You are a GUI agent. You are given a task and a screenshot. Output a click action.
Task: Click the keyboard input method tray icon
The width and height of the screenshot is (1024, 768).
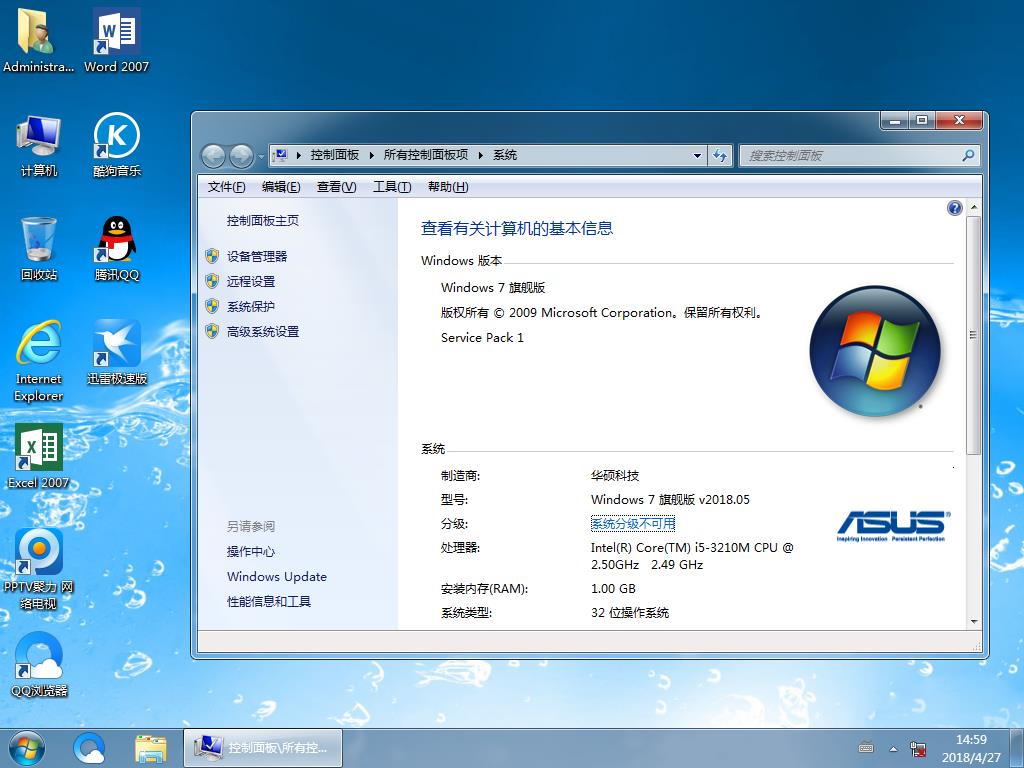coord(866,748)
